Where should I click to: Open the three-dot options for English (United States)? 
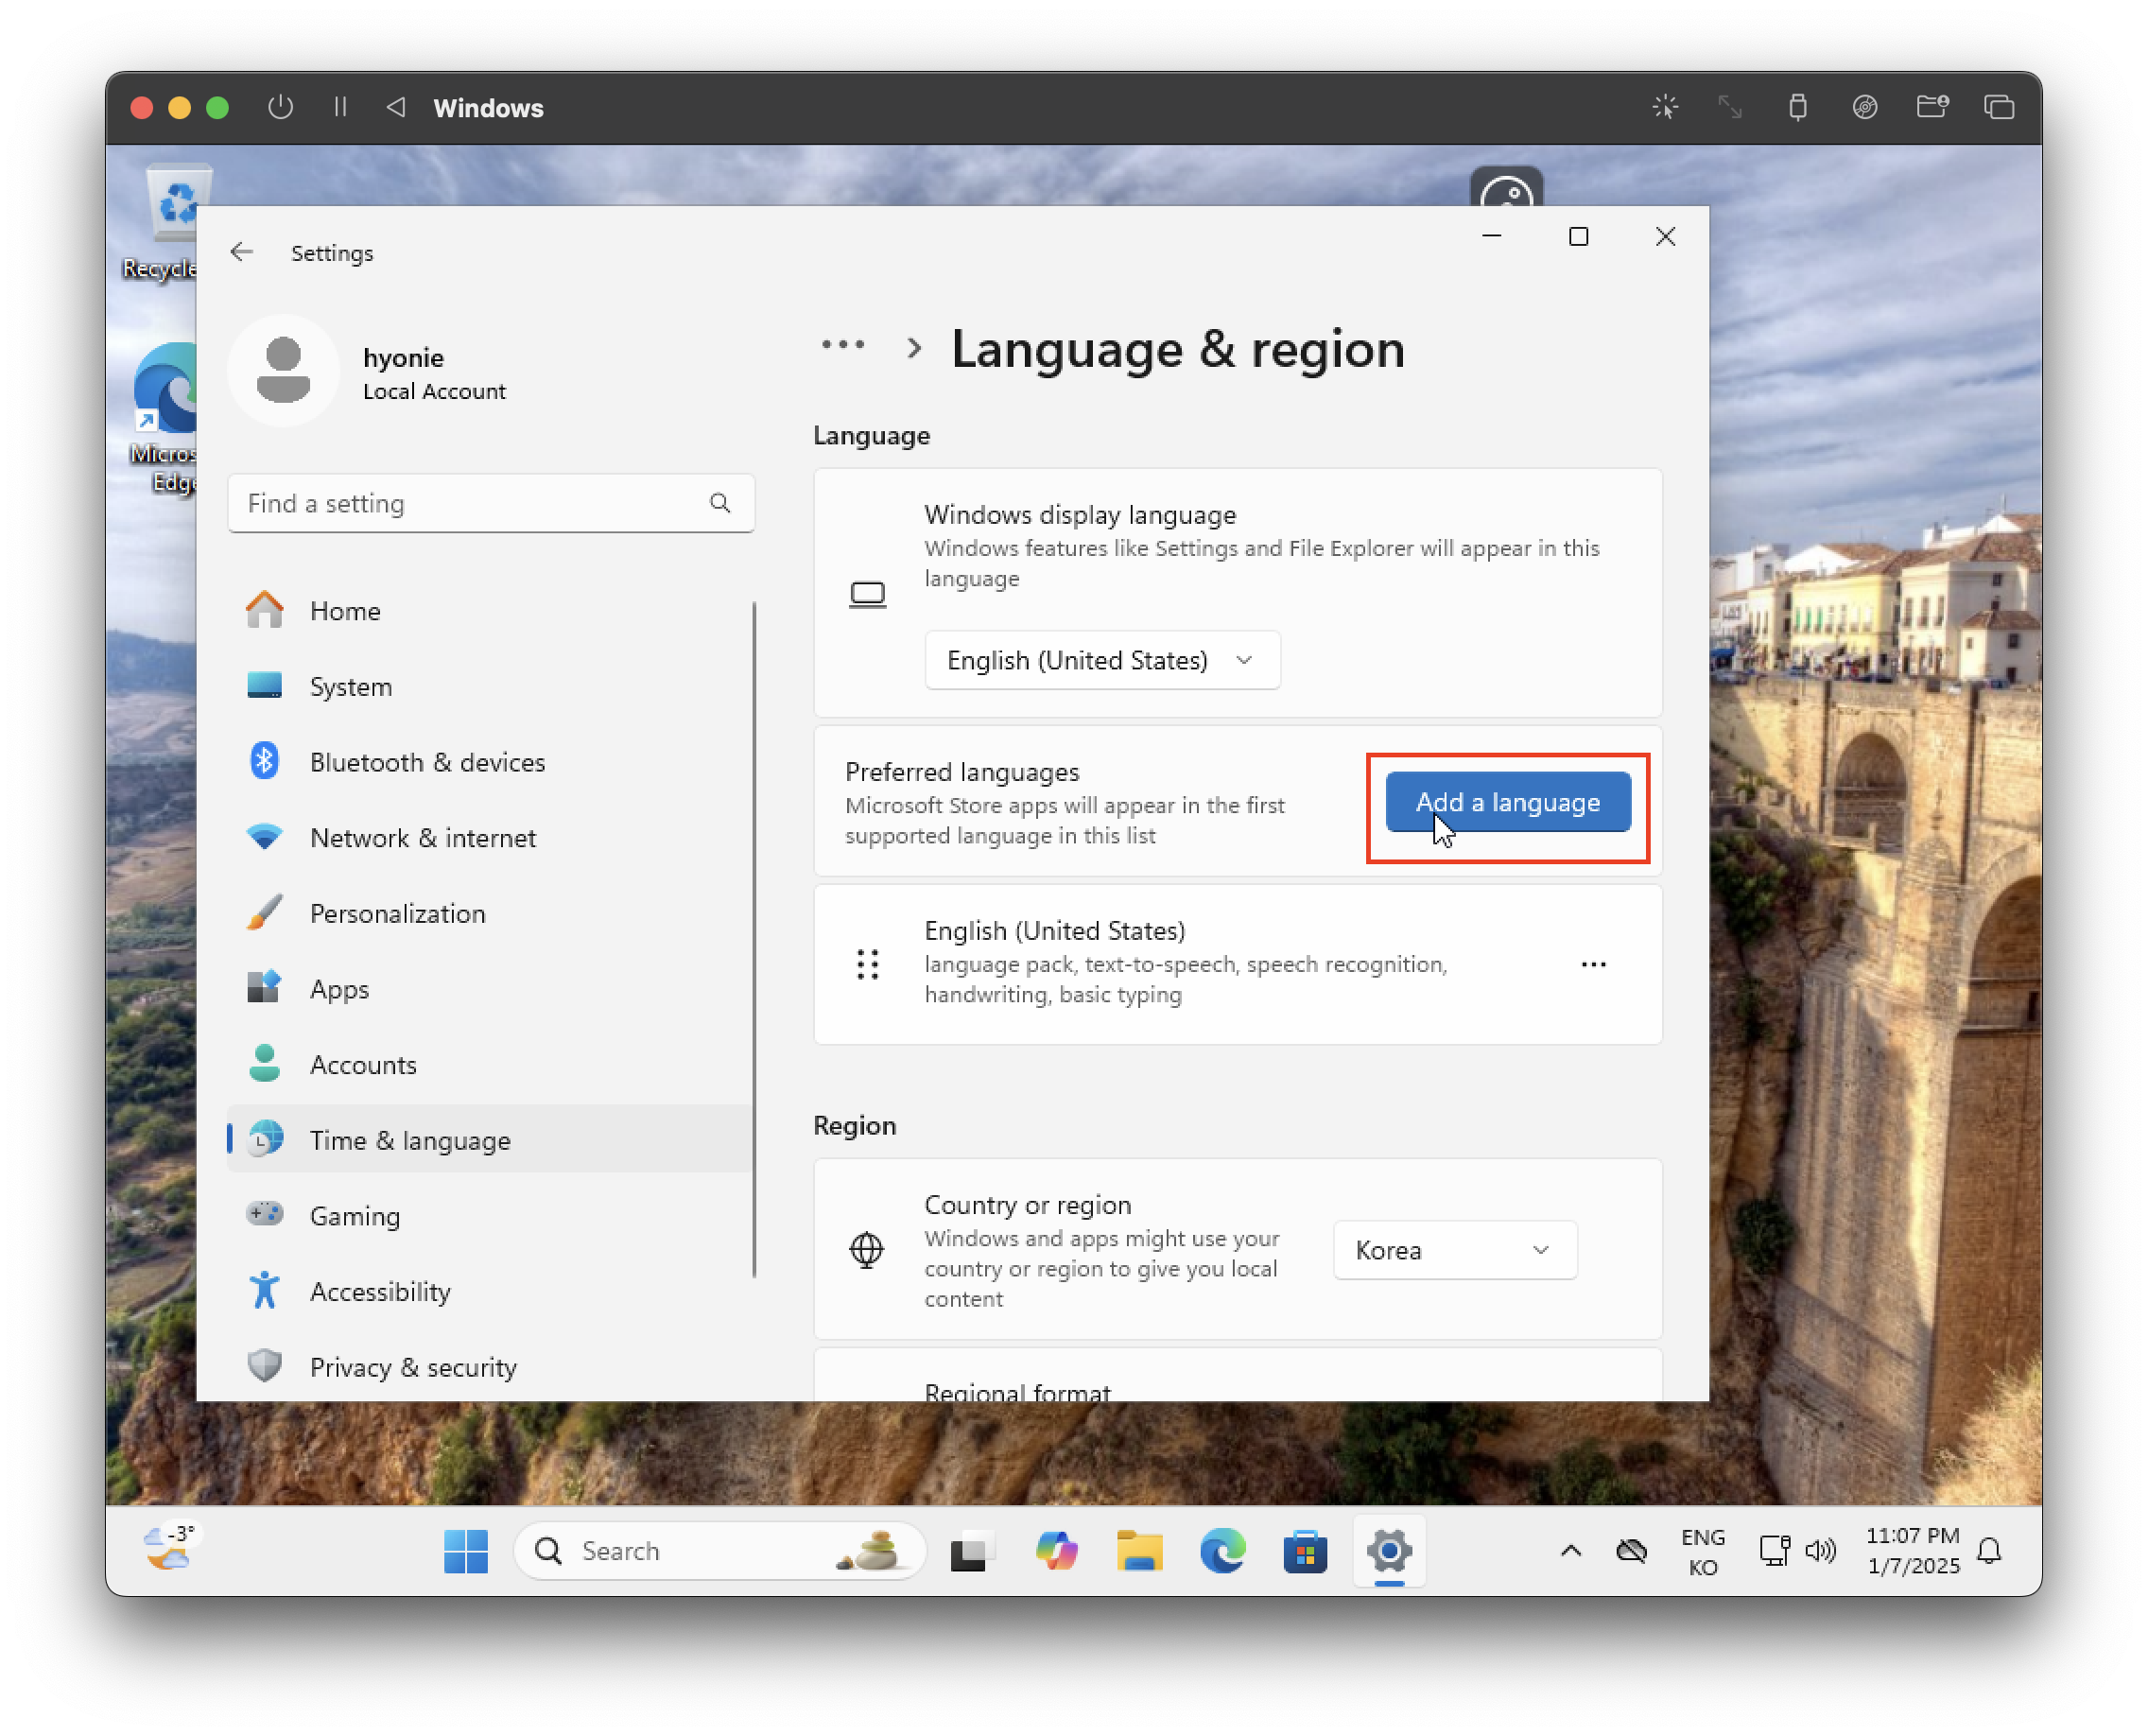pos(1593,964)
